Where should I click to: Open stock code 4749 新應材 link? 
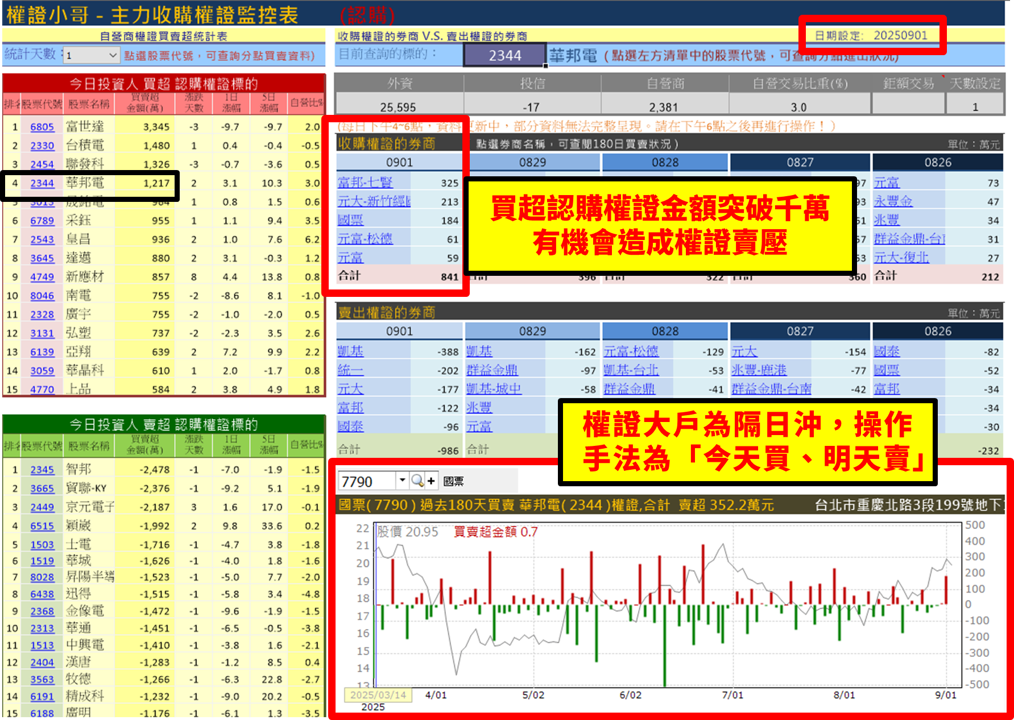point(42,277)
